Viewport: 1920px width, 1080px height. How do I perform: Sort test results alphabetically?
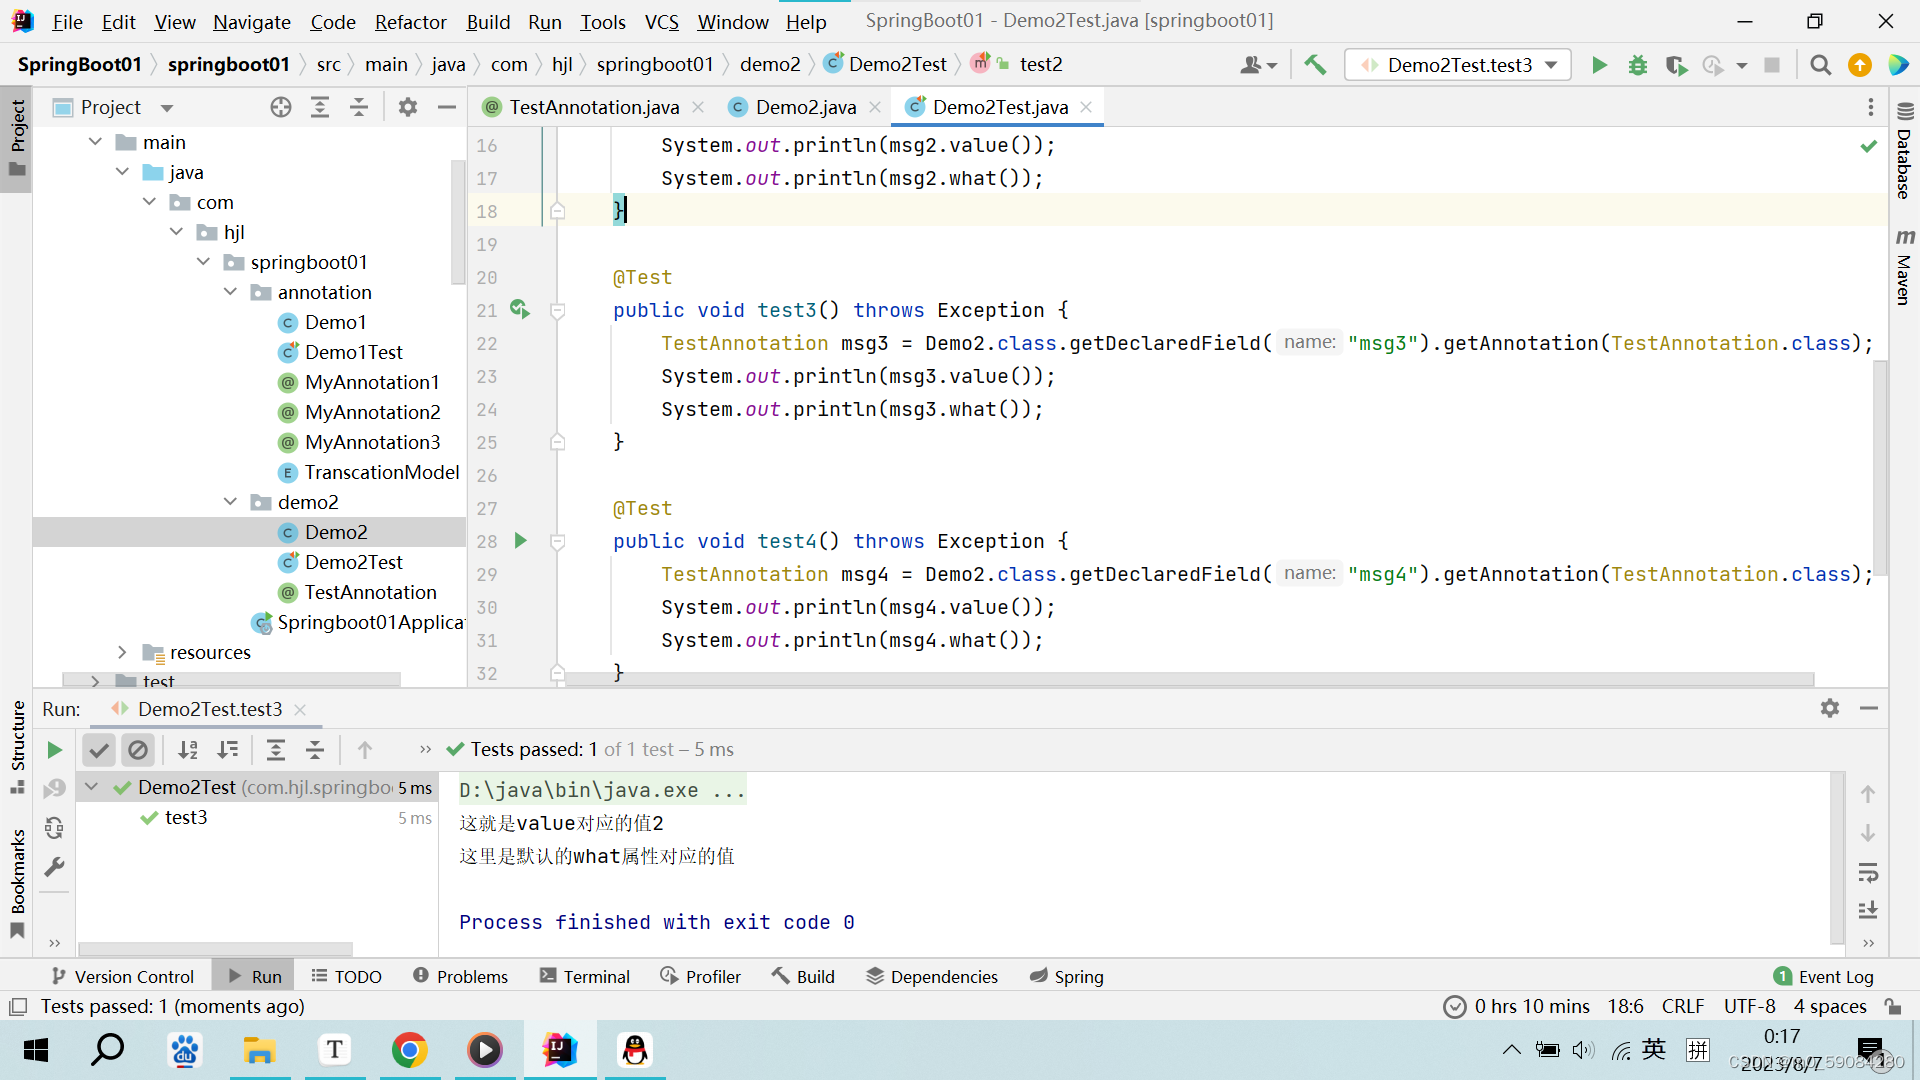coord(188,749)
